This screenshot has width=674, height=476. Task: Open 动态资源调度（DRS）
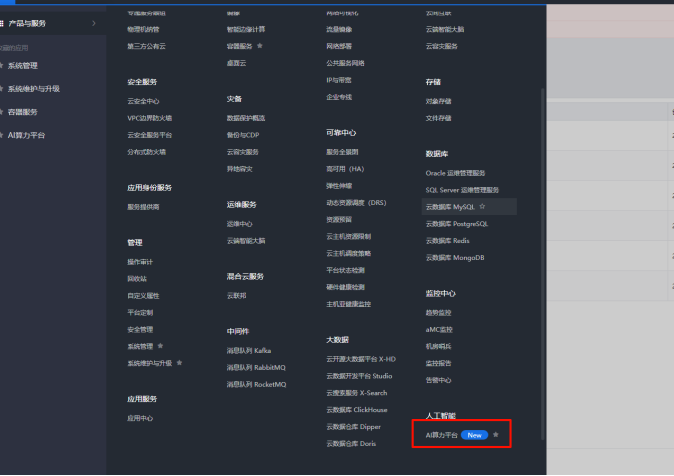click(356, 203)
